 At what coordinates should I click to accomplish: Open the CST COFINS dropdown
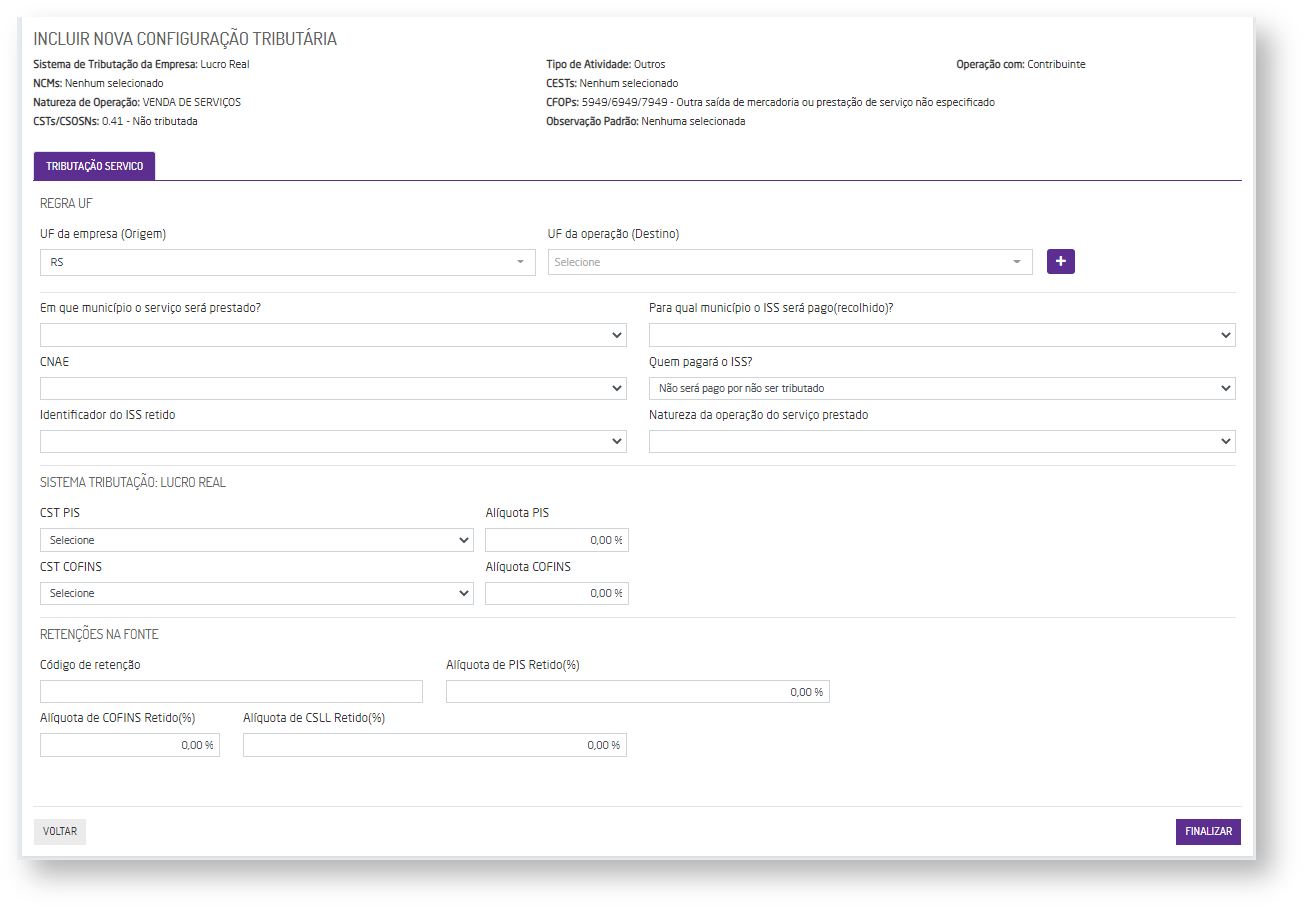click(257, 593)
